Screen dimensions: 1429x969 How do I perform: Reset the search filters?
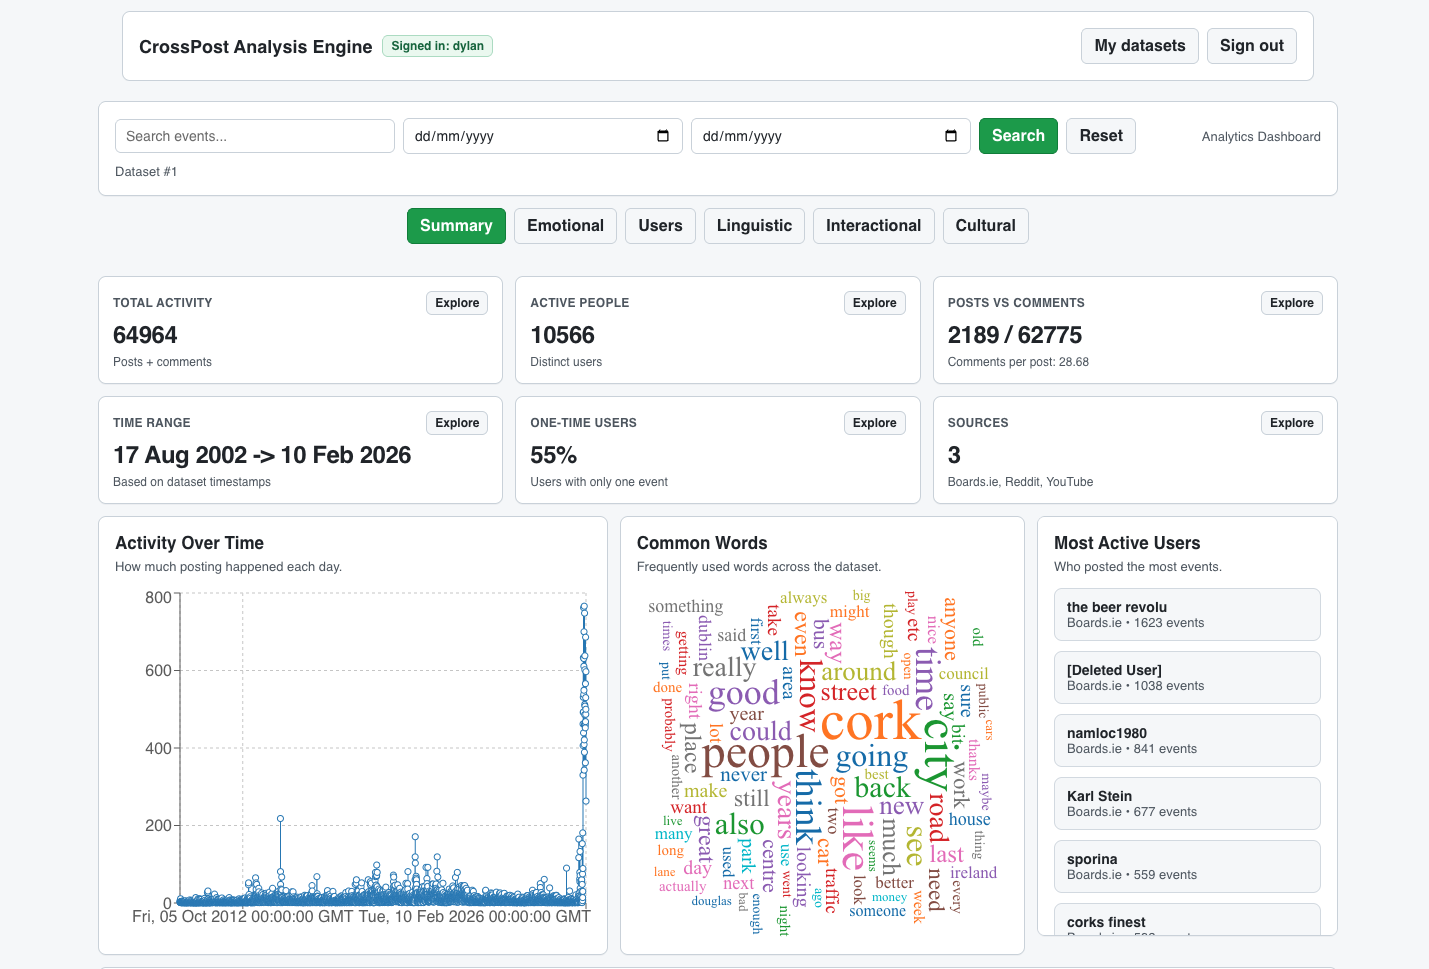[1100, 136]
